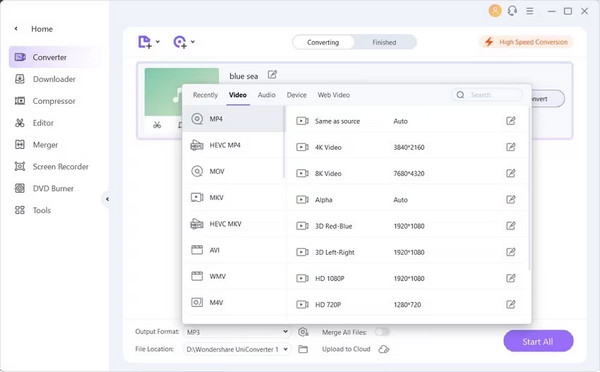Screen dimensions: 600x372
Task: Switch to the Converting tab
Action: [x=323, y=42]
